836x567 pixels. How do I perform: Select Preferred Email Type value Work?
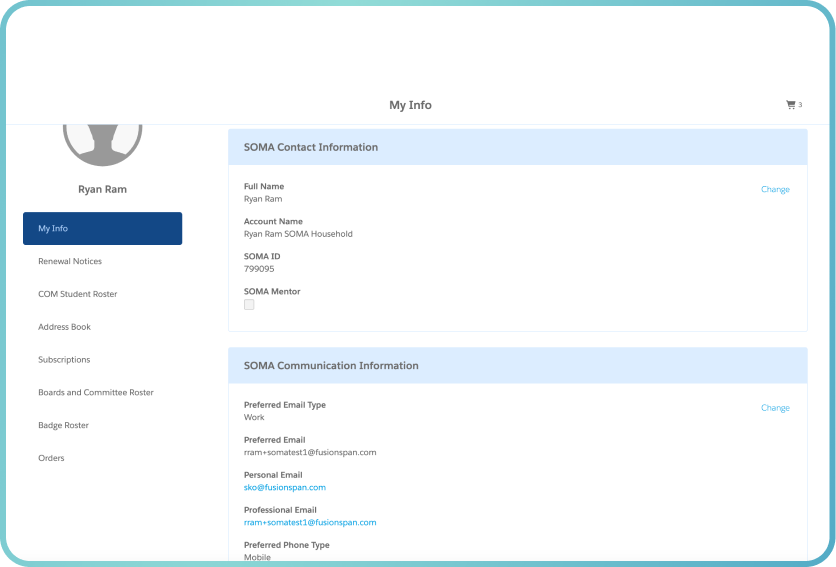[x=254, y=418]
